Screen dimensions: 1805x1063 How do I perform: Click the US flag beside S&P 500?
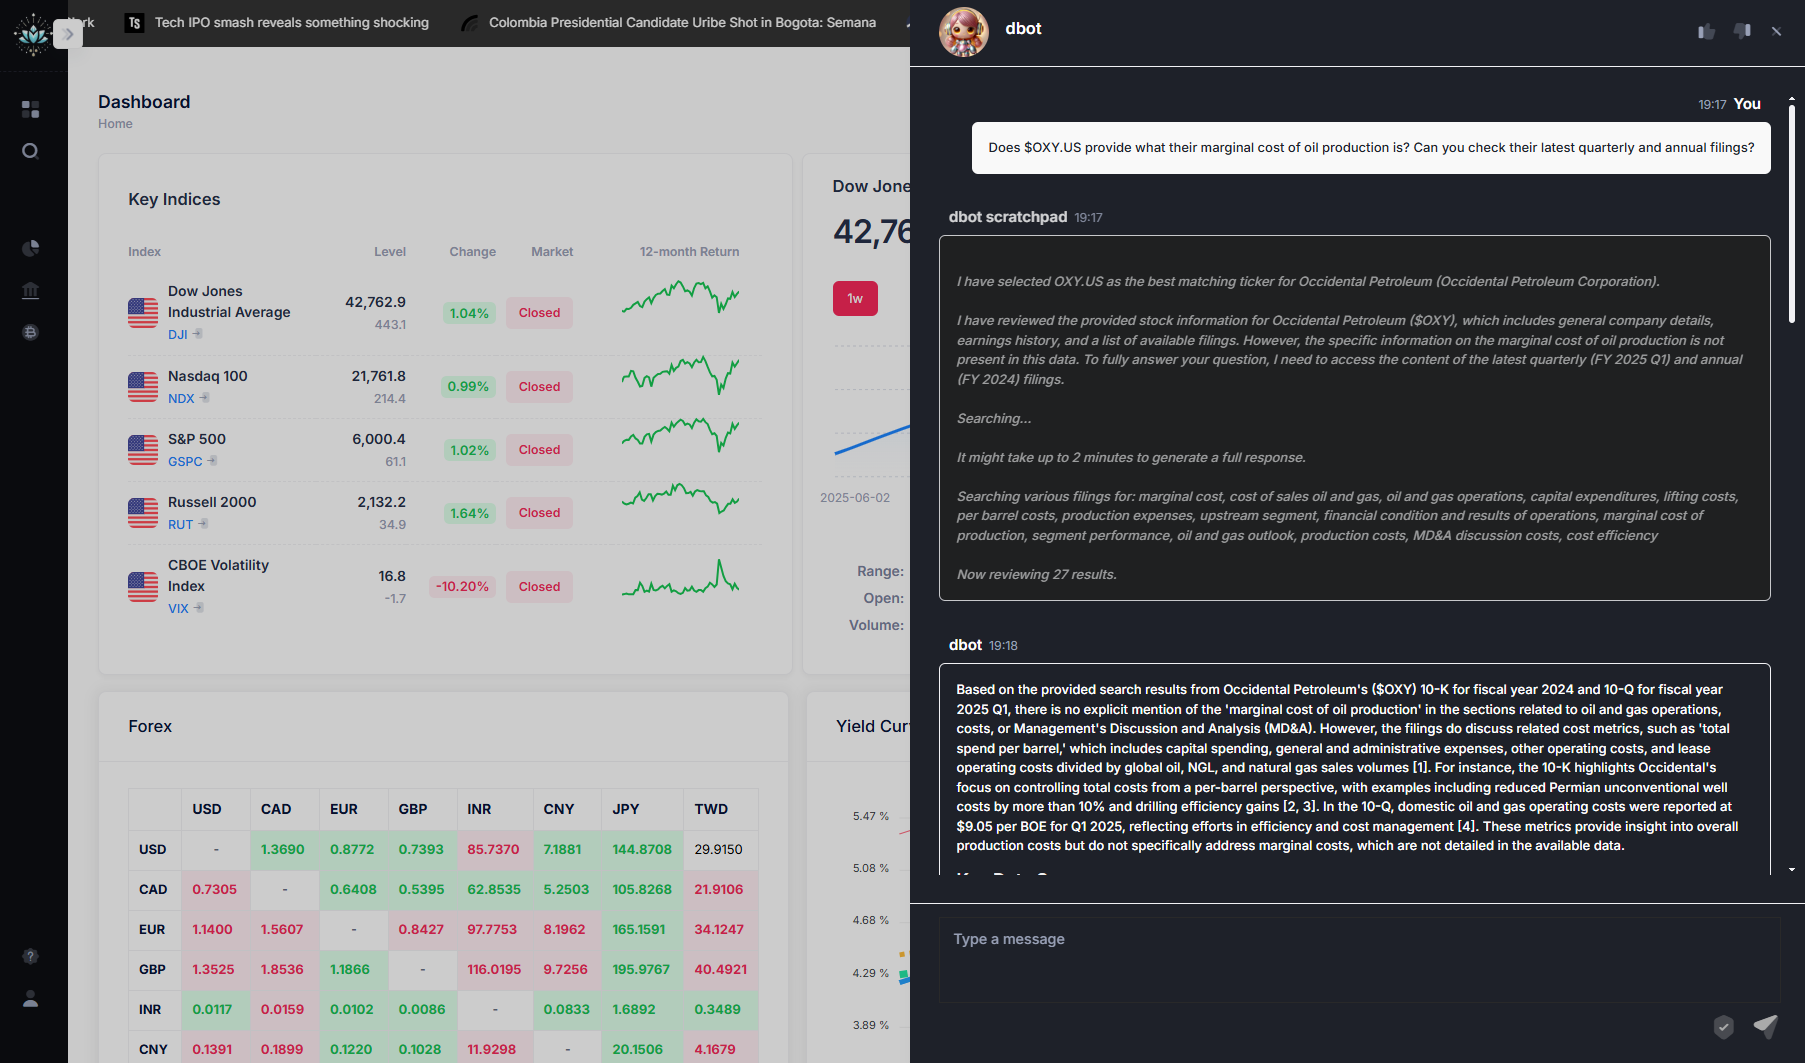(x=143, y=450)
